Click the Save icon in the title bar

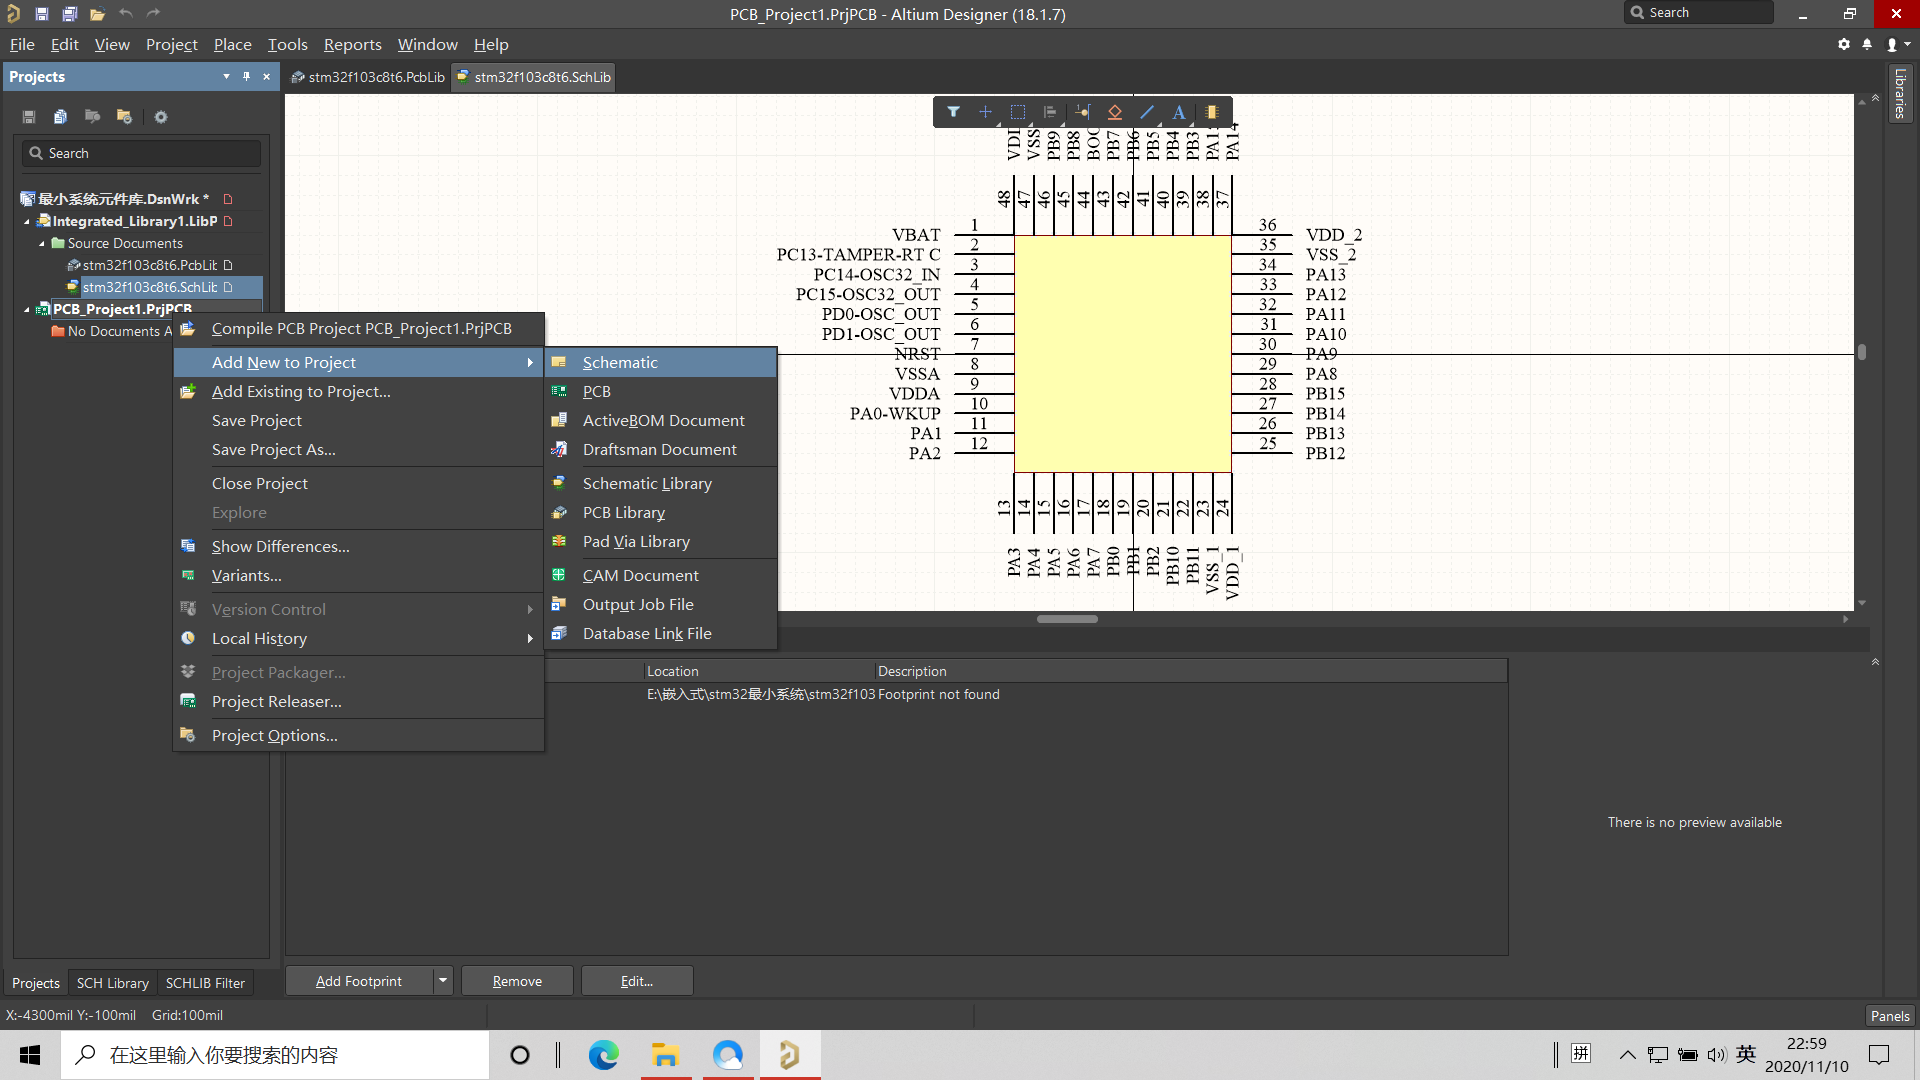42,14
